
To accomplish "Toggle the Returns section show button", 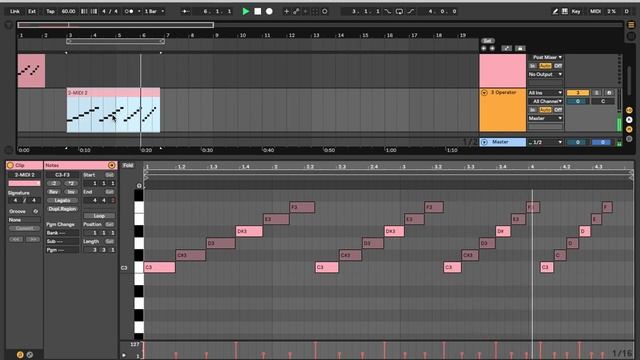I will (629, 120).
